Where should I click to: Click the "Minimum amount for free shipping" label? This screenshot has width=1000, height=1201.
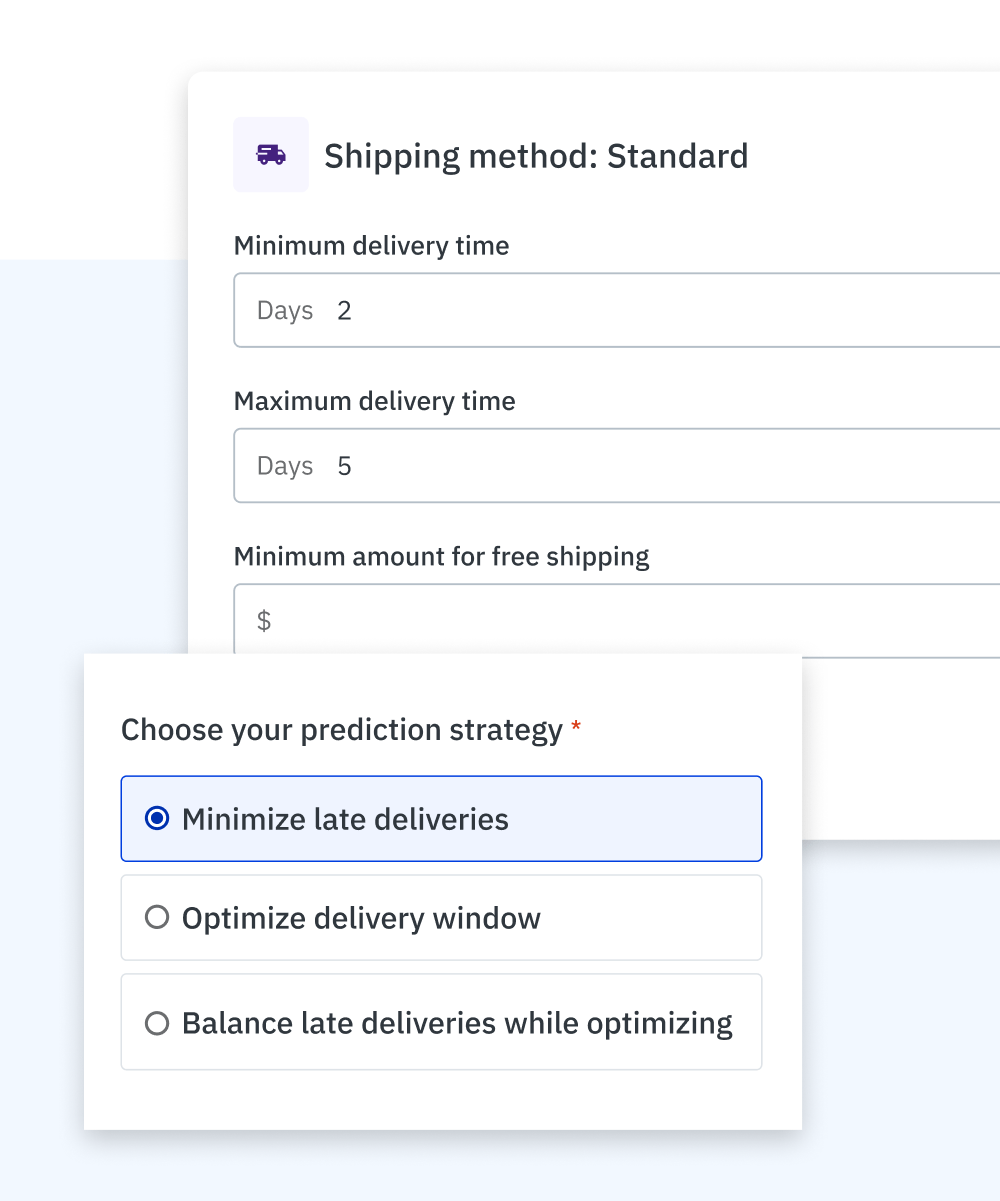click(x=441, y=556)
